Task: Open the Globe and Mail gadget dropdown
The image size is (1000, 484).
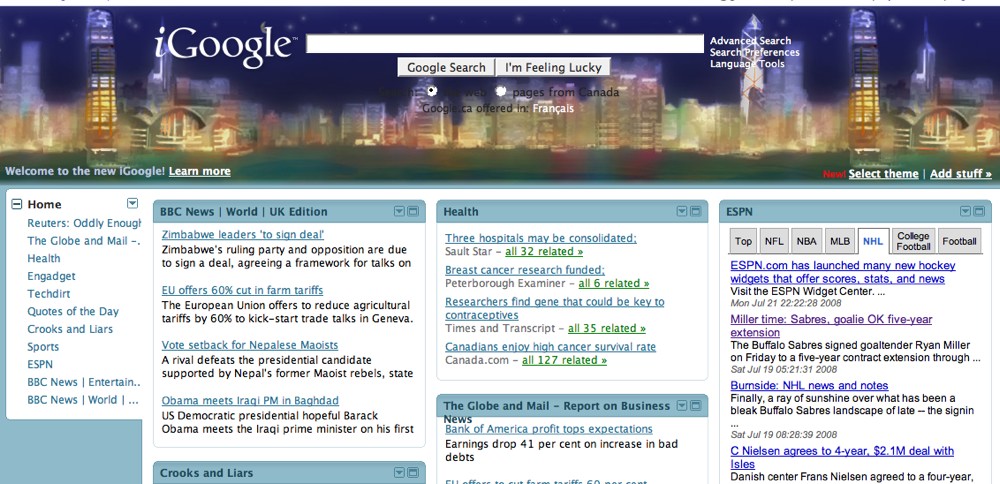Action: [x=682, y=406]
